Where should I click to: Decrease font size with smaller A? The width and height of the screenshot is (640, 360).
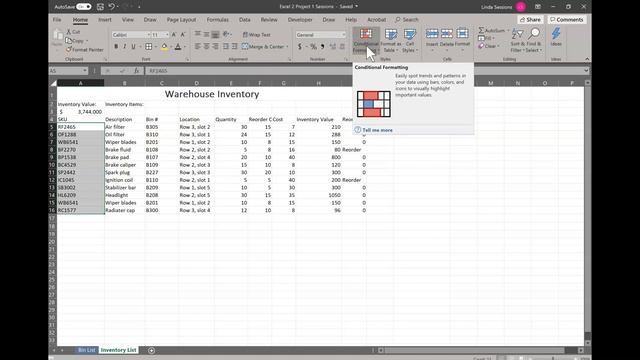[182, 35]
